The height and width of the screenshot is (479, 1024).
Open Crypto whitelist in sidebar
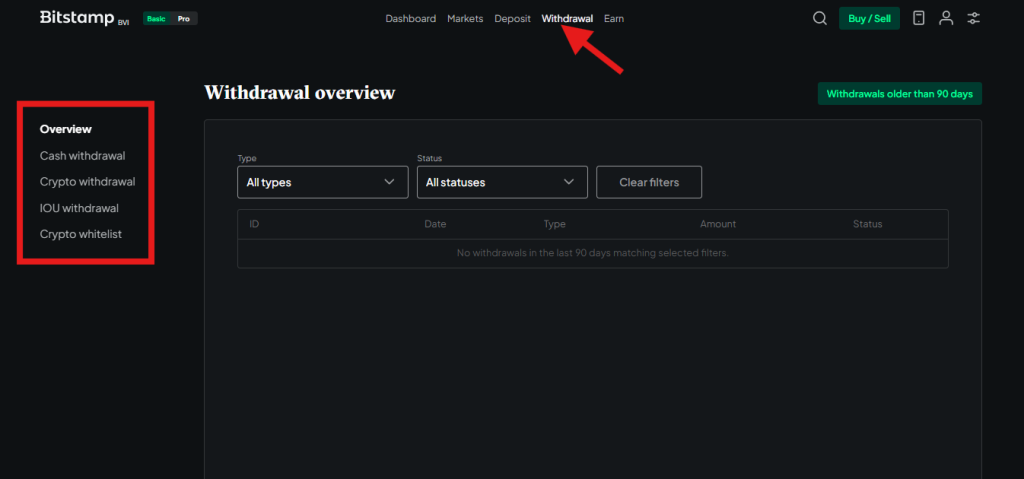(x=81, y=233)
